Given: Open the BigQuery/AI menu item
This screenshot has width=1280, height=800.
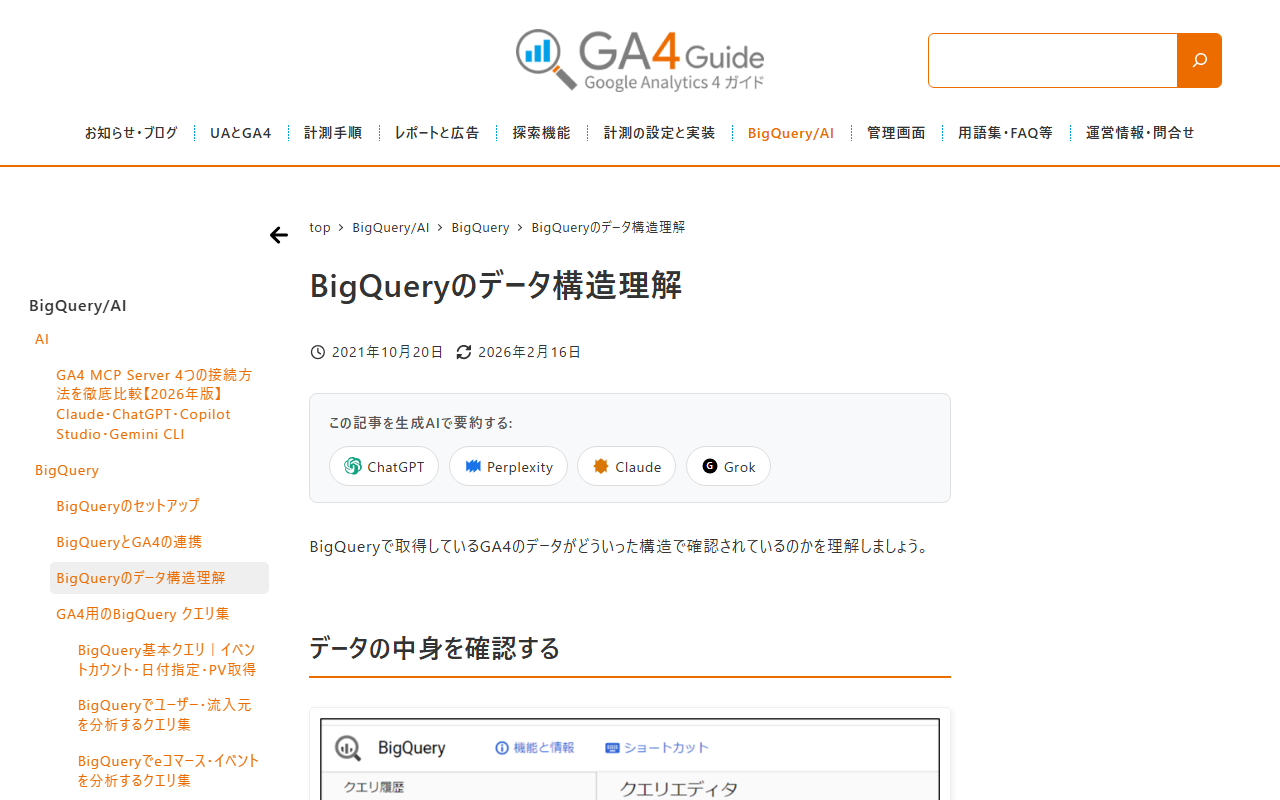Looking at the screenshot, I should 791,133.
